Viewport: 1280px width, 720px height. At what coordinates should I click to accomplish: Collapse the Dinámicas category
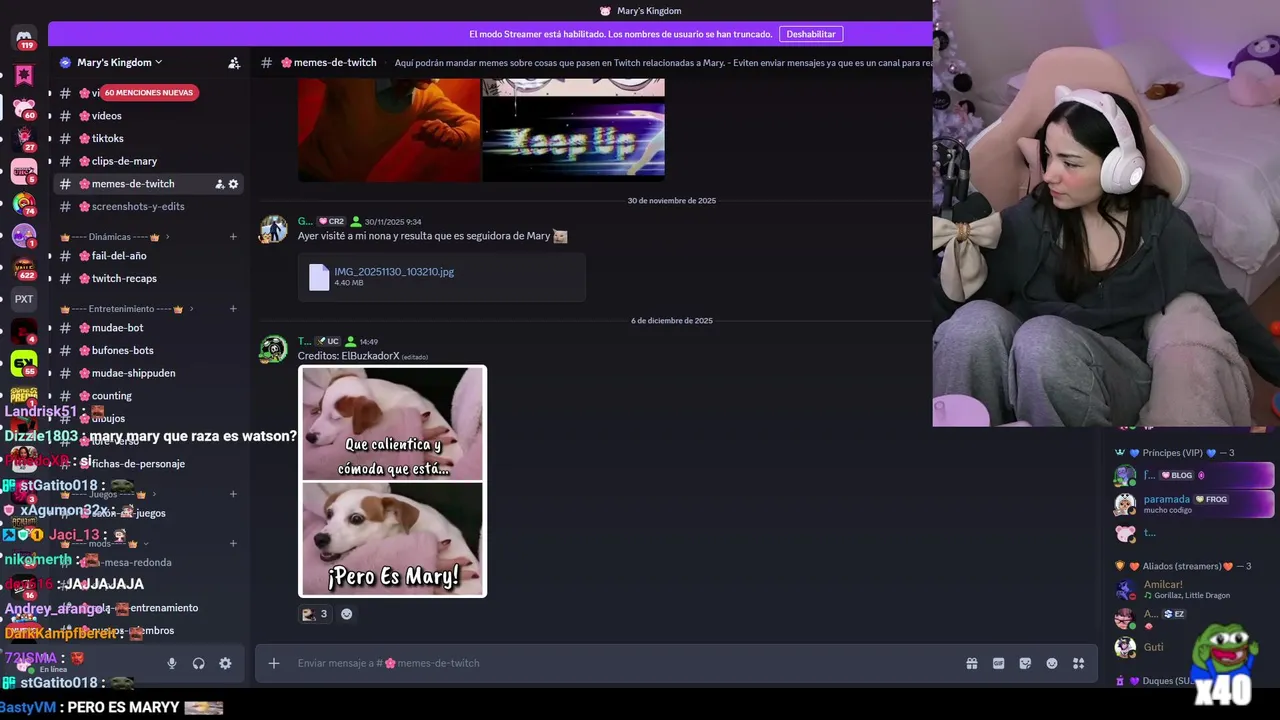pyautogui.click(x=110, y=237)
